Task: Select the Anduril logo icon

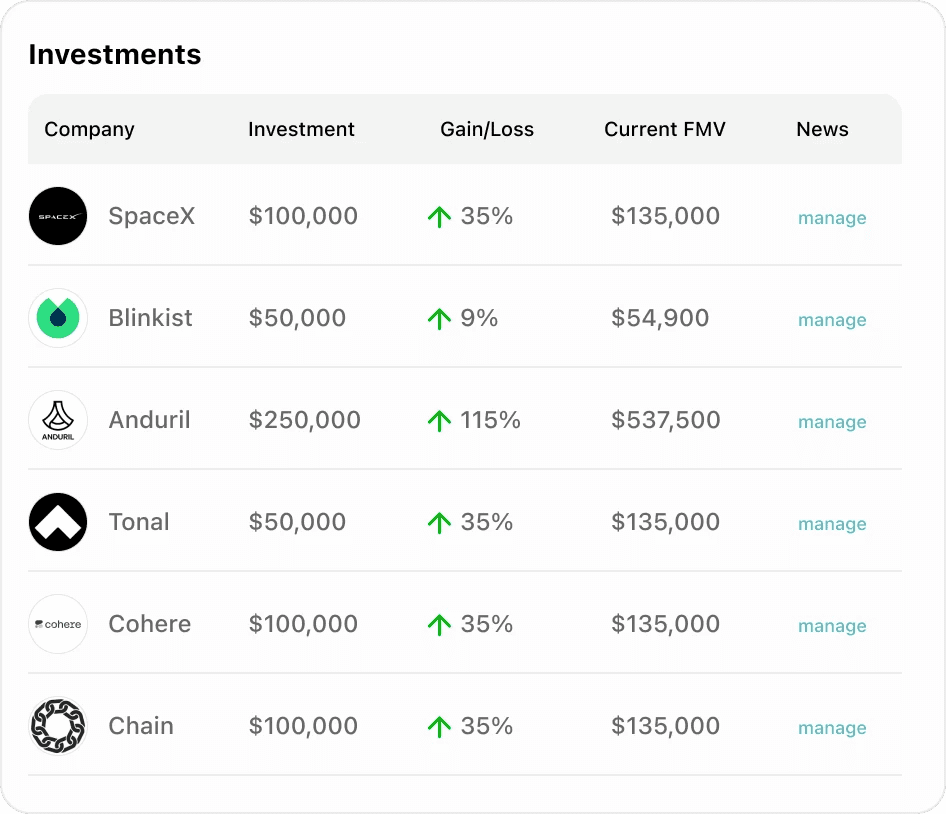Action: click(58, 420)
